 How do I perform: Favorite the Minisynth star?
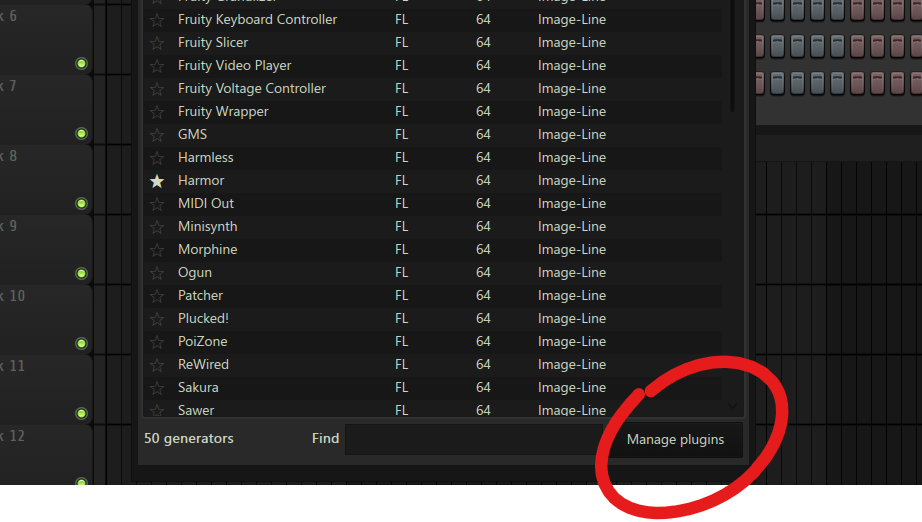(x=156, y=227)
